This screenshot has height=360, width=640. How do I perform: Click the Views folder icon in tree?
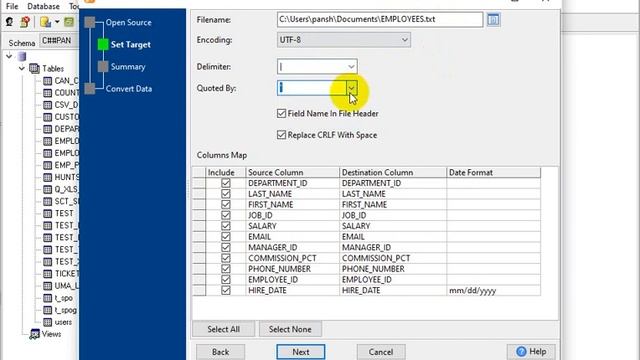tap(34, 334)
